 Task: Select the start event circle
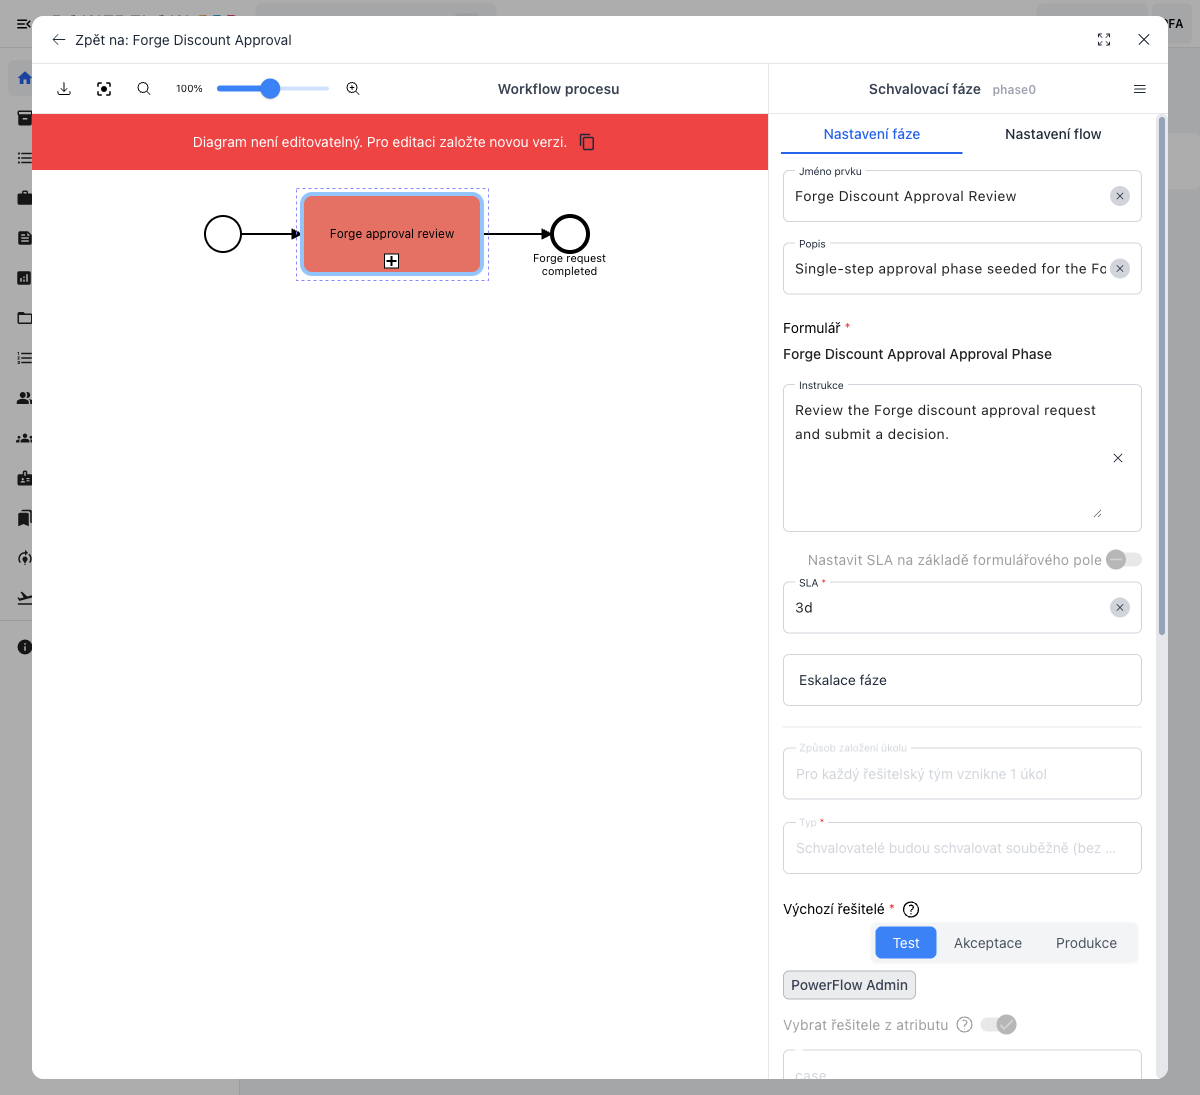223,234
